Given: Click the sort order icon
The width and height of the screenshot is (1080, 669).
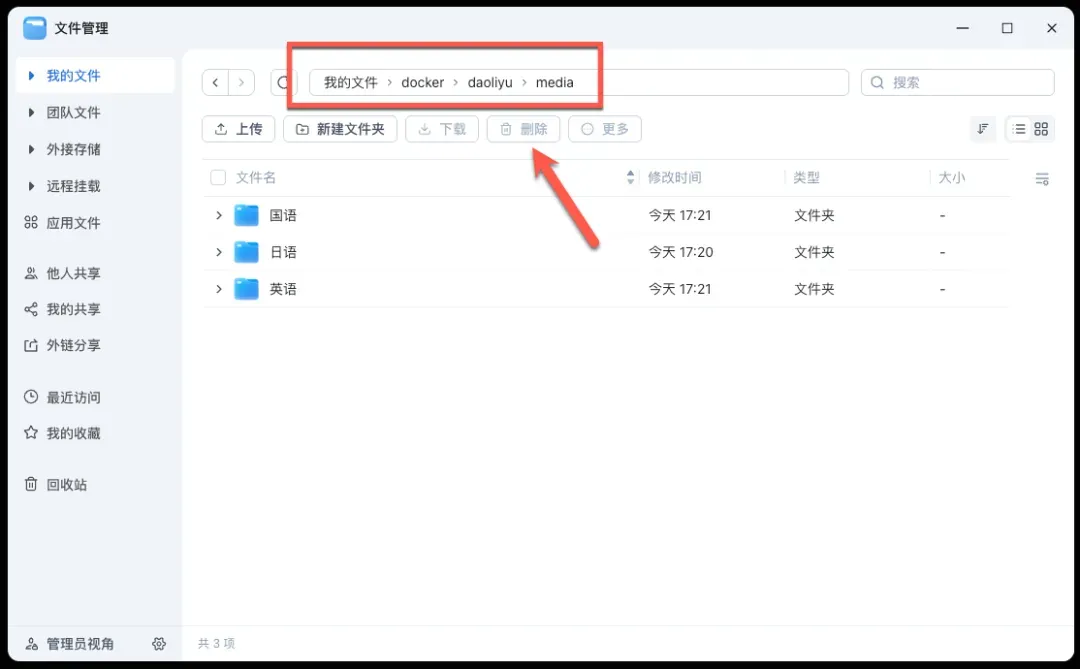Looking at the screenshot, I should 983,129.
